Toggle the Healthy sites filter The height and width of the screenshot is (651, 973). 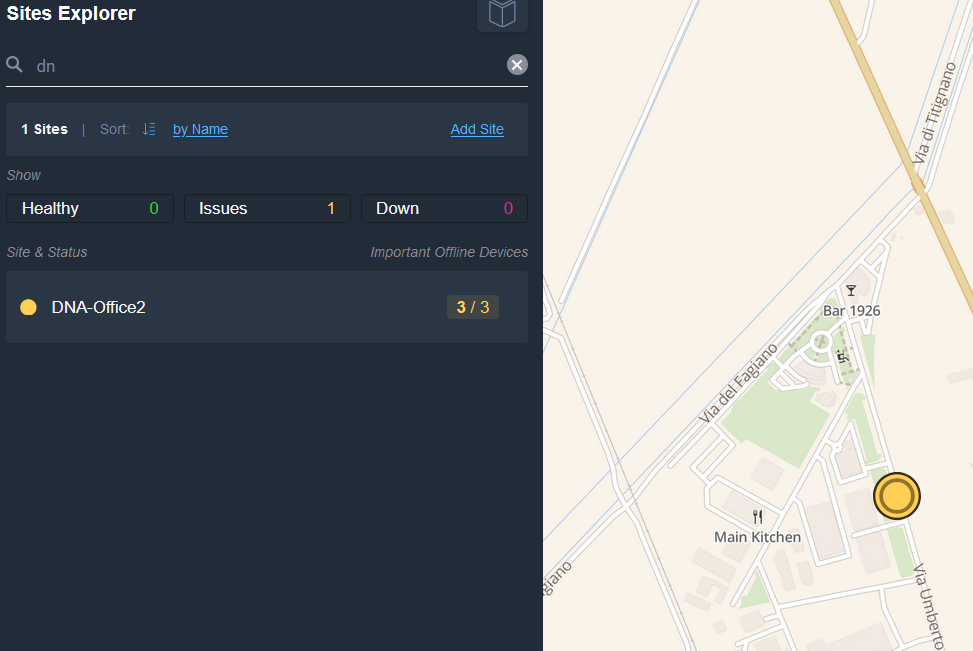[x=90, y=208]
